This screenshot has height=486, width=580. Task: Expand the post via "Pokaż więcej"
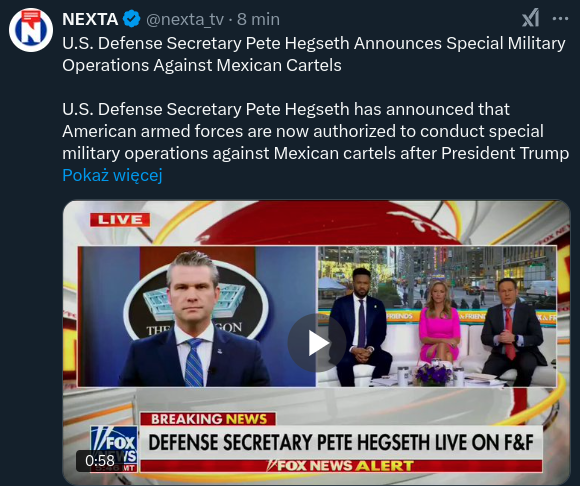tap(112, 175)
